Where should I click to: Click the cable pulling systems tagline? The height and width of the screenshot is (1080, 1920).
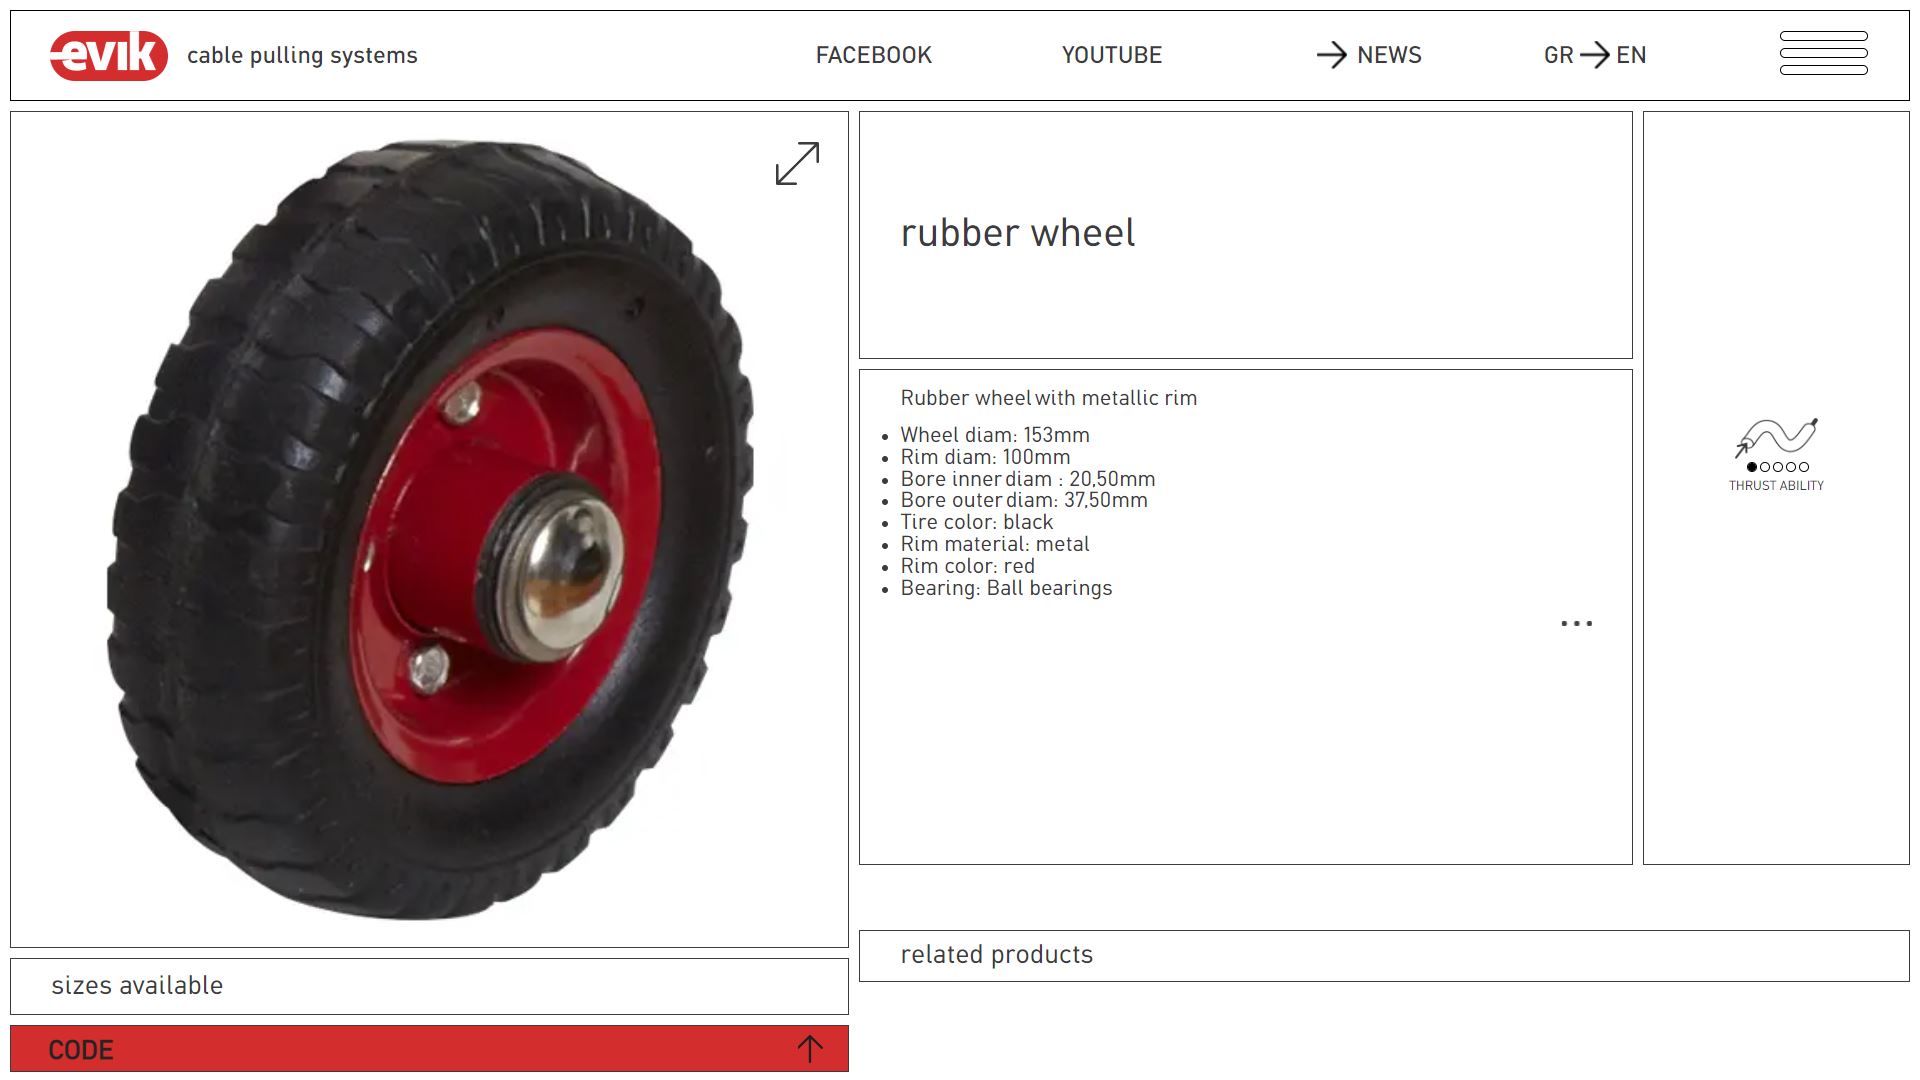point(302,56)
